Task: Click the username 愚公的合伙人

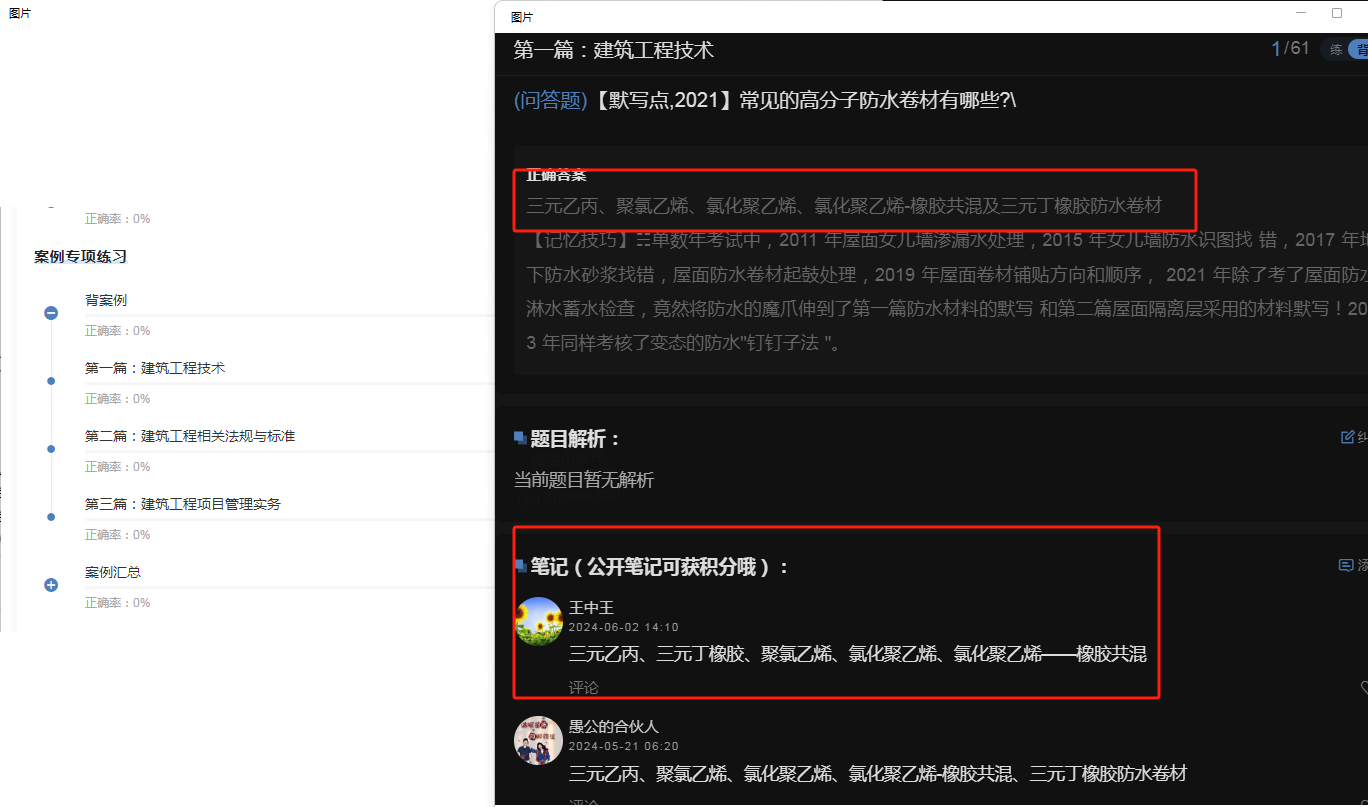Action: click(614, 727)
